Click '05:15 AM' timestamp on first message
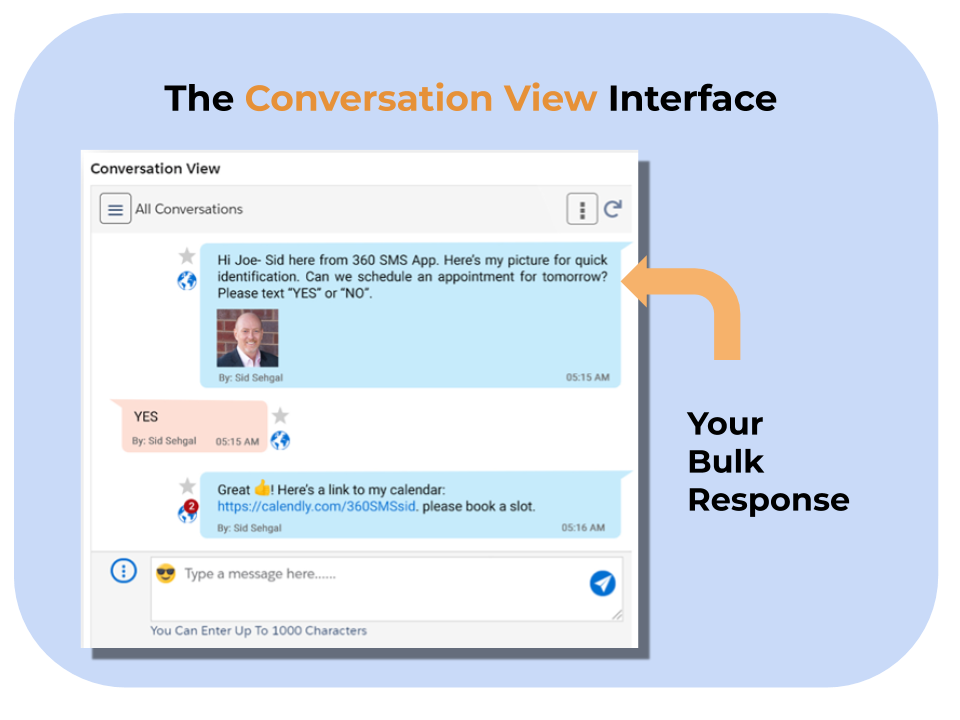The image size is (960, 720). (588, 378)
